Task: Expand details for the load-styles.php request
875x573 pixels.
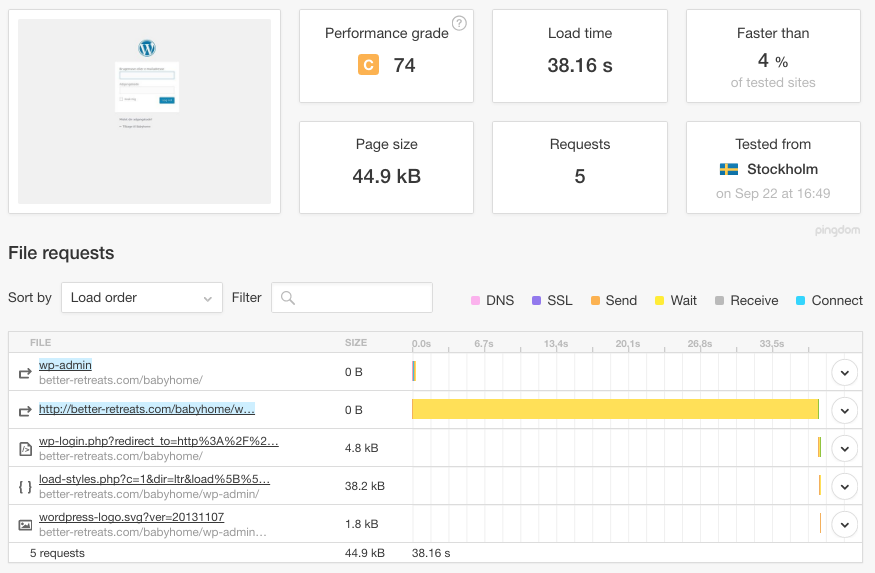Action: pos(845,487)
